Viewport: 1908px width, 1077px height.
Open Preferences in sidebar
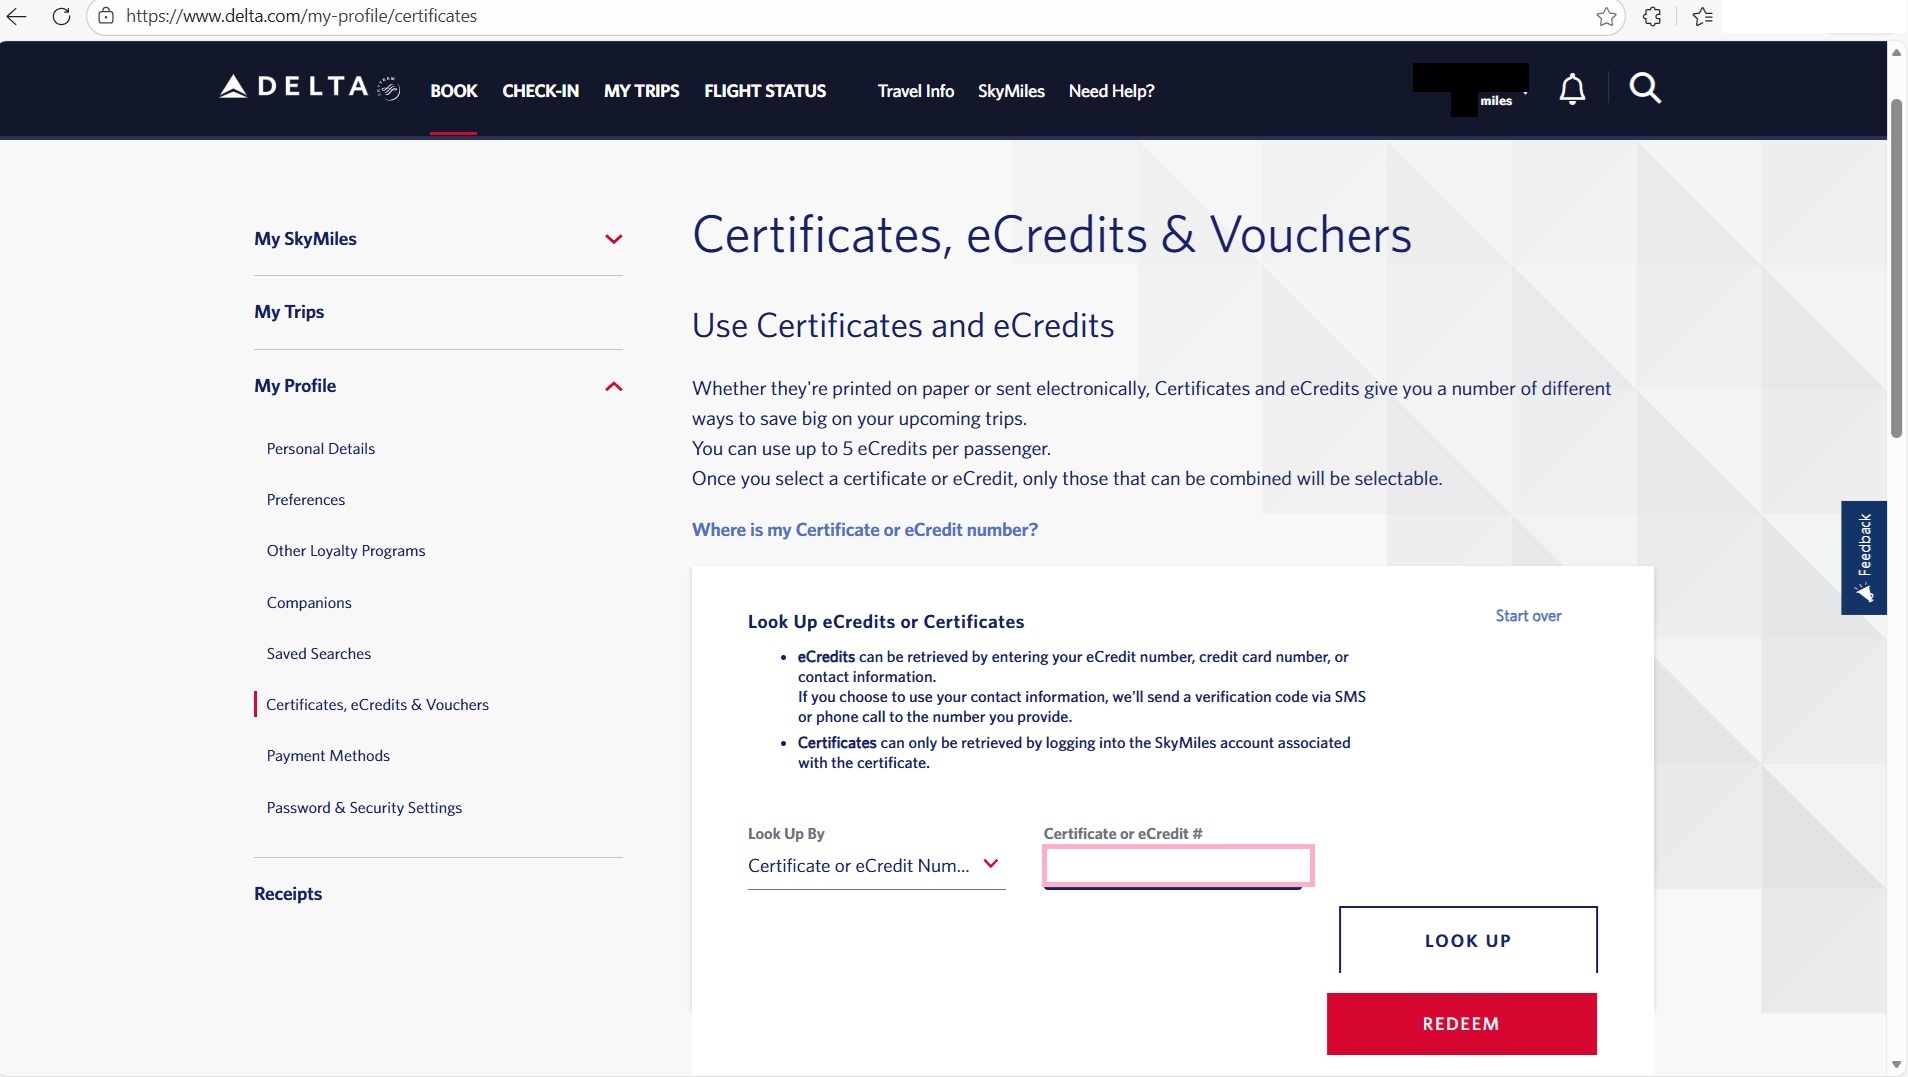coord(306,500)
